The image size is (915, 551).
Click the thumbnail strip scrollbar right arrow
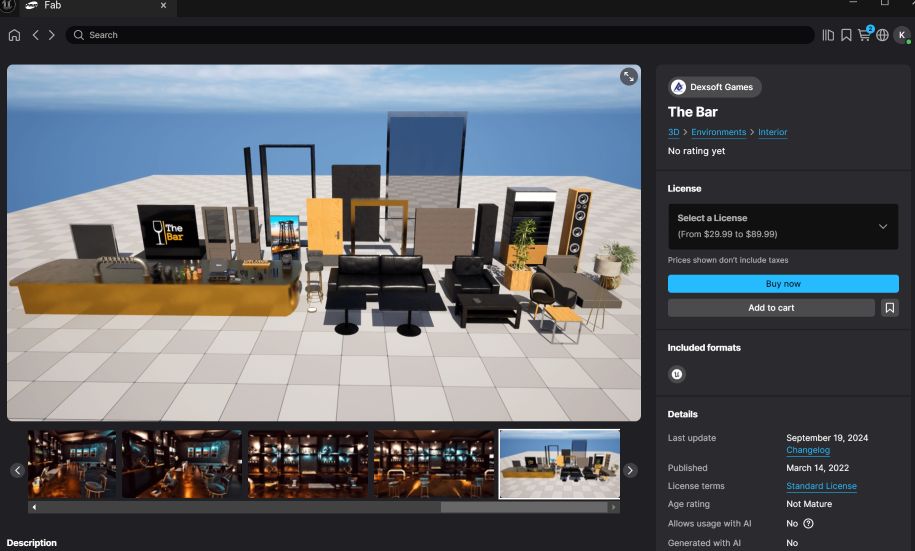point(613,507)
